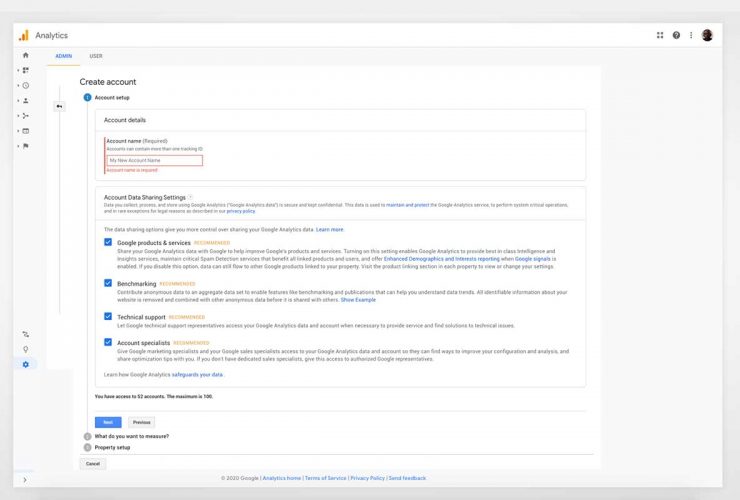Image resolution: width=740 pixels, height=500 pixels.
Task: Select step What do you want to measure?
Action: pyautogui.click(x=126, y=436)
